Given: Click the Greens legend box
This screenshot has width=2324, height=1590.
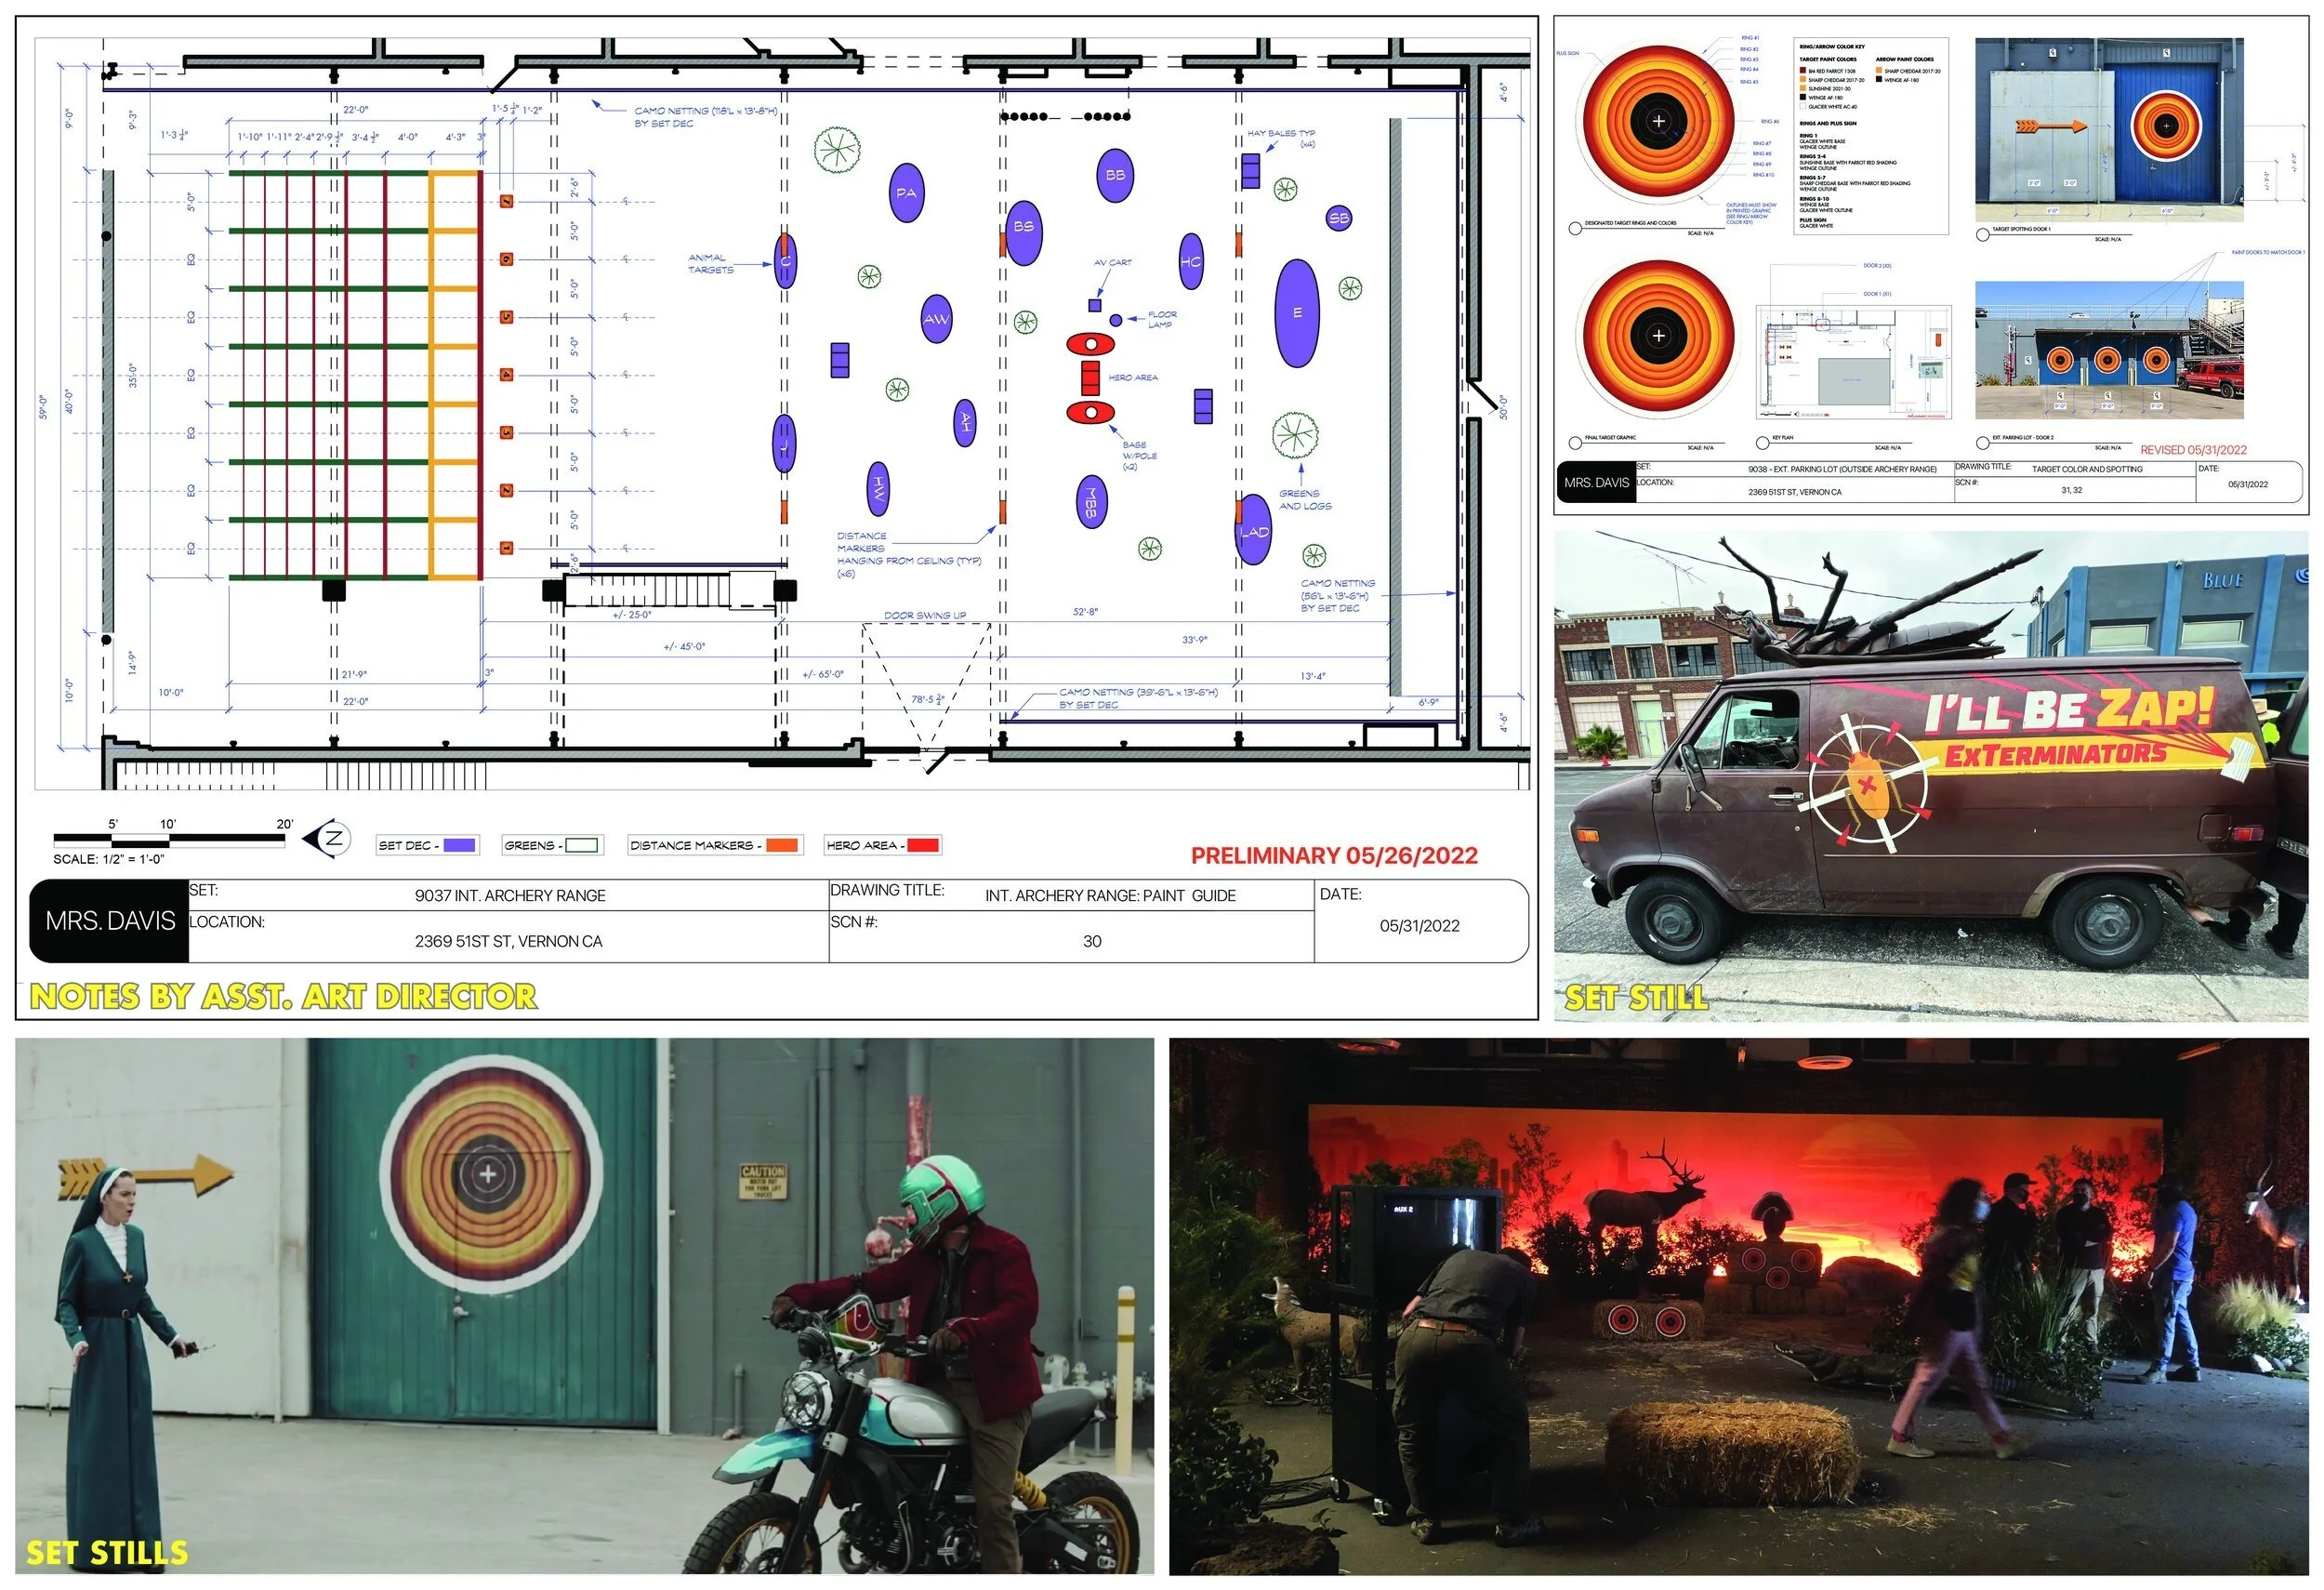Looking at the screenshot, I should [582, 845].
